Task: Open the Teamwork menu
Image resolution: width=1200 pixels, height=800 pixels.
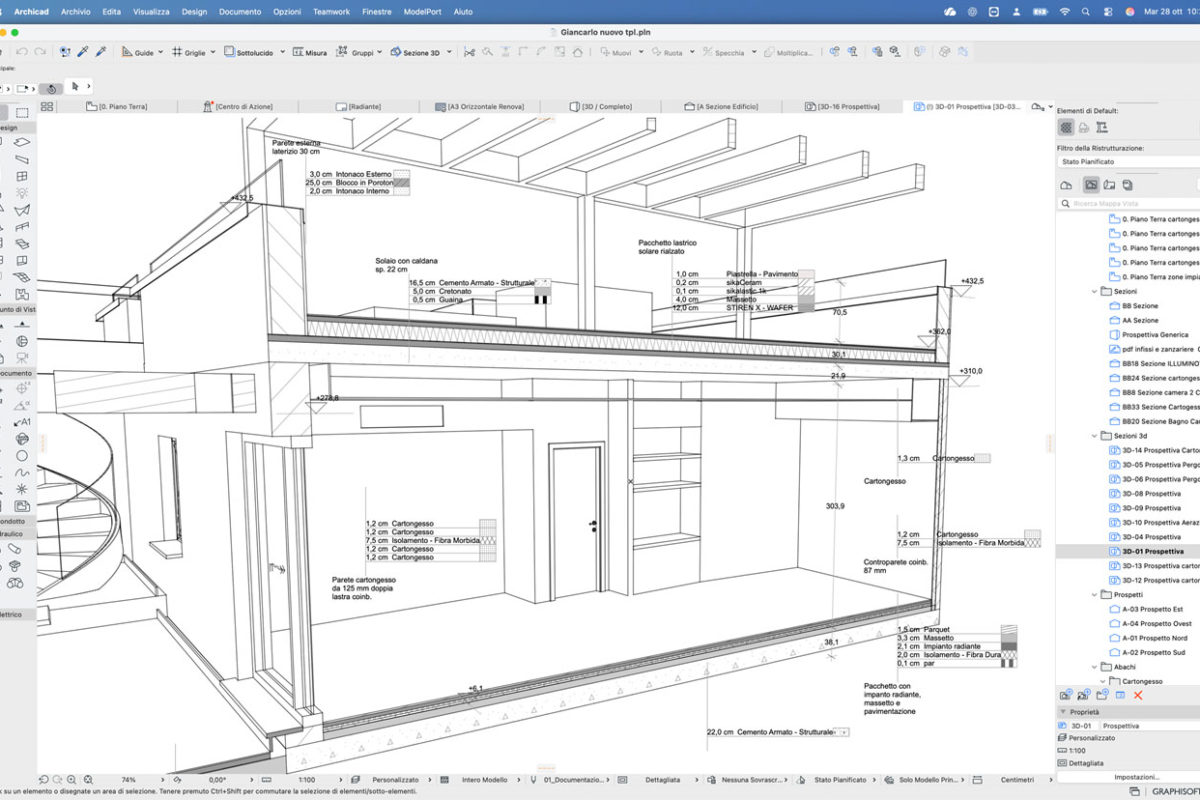Action: point(331,11)
